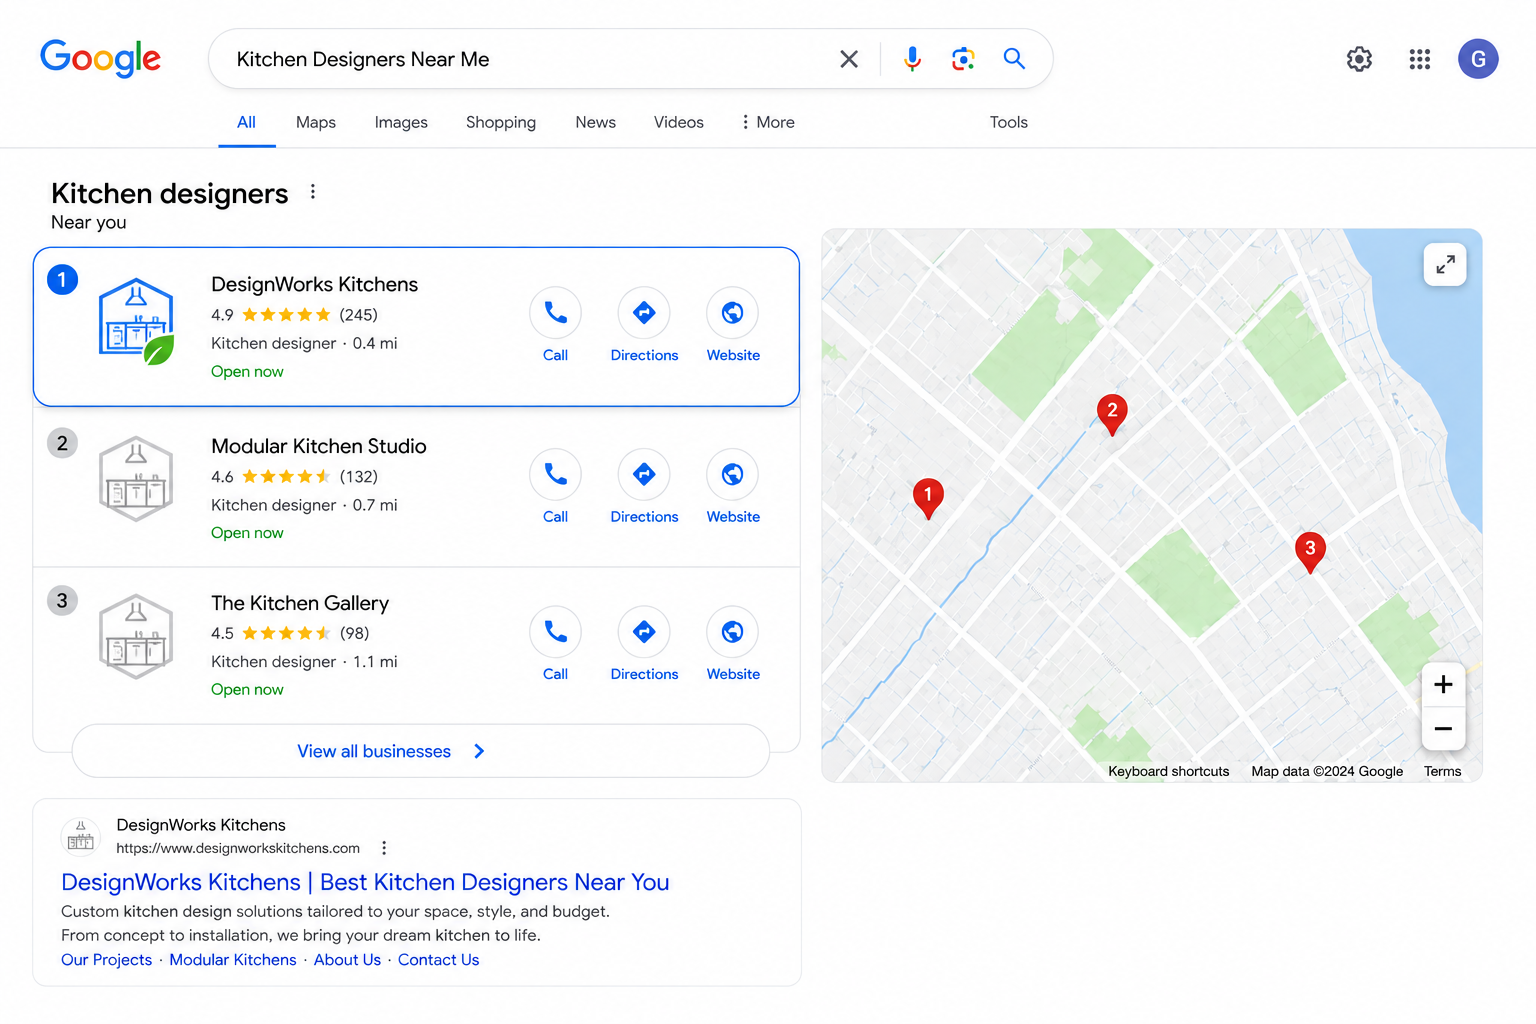Click the Modular Kitchen Studio listing logo

(x=137, y=479)
